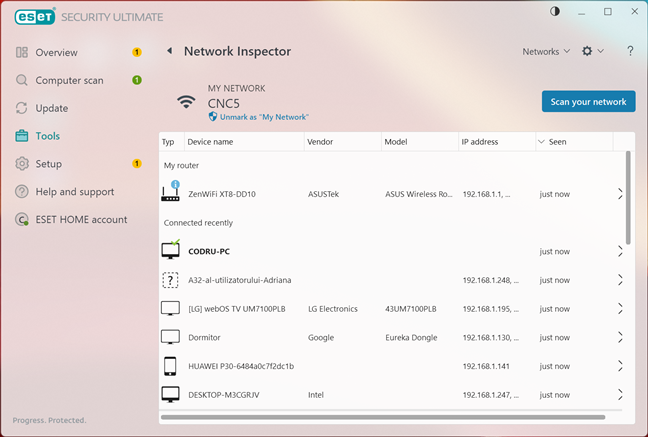Click the back arrow beside Network Inspector

pos(169,51)
